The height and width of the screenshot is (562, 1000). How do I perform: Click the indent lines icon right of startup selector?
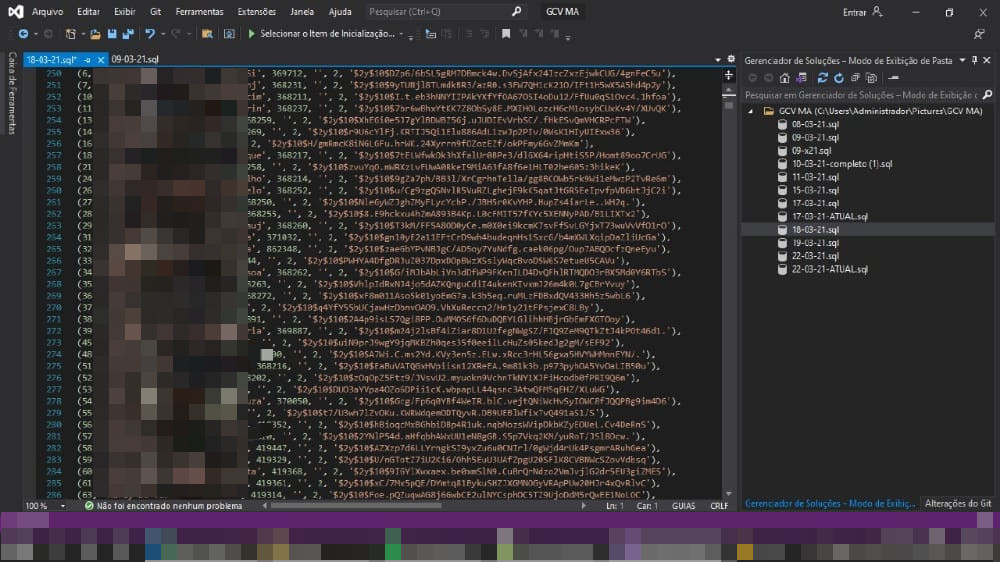[x=430, y=34]
